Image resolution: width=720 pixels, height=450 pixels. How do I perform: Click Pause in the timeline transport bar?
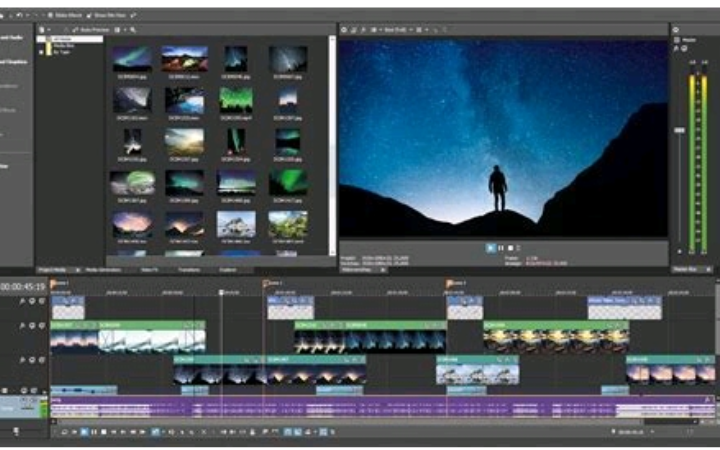94,432
